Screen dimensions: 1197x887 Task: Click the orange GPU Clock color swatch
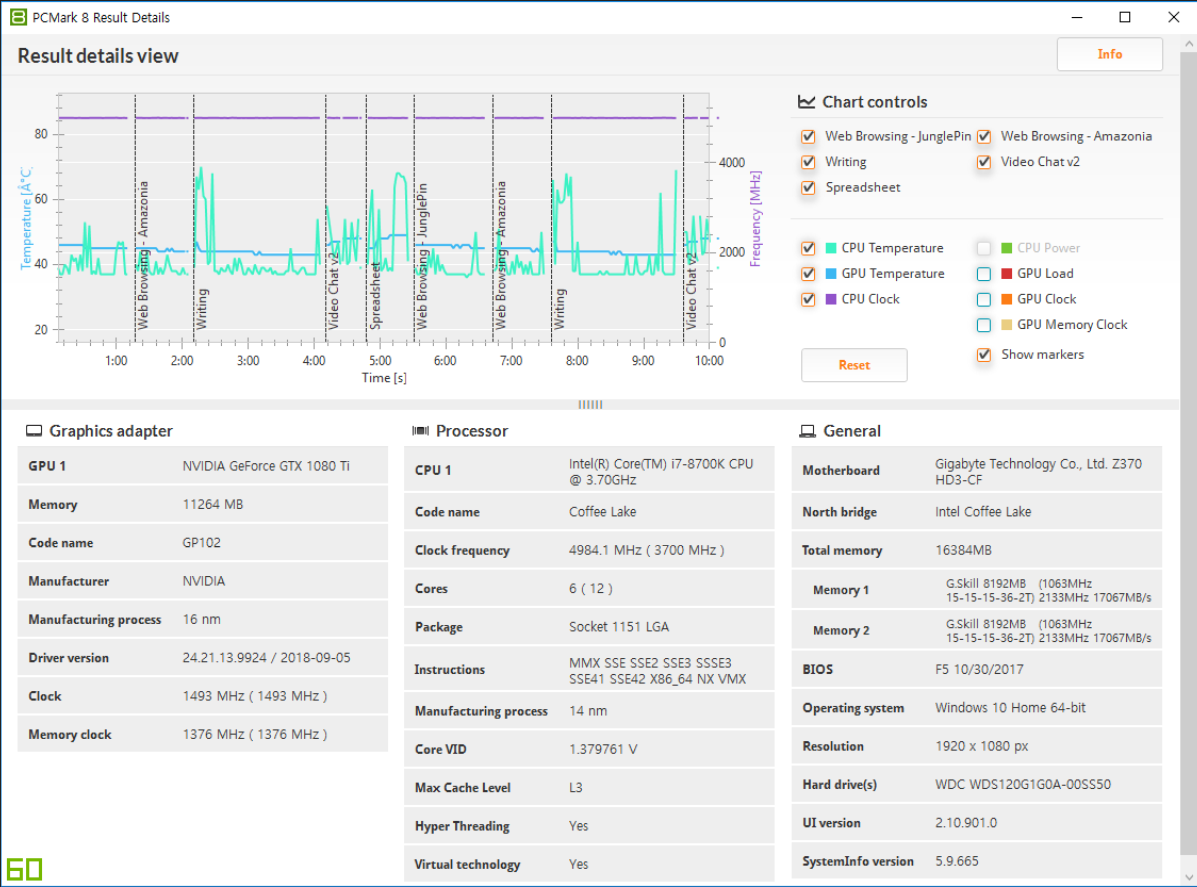[1007, 299]
